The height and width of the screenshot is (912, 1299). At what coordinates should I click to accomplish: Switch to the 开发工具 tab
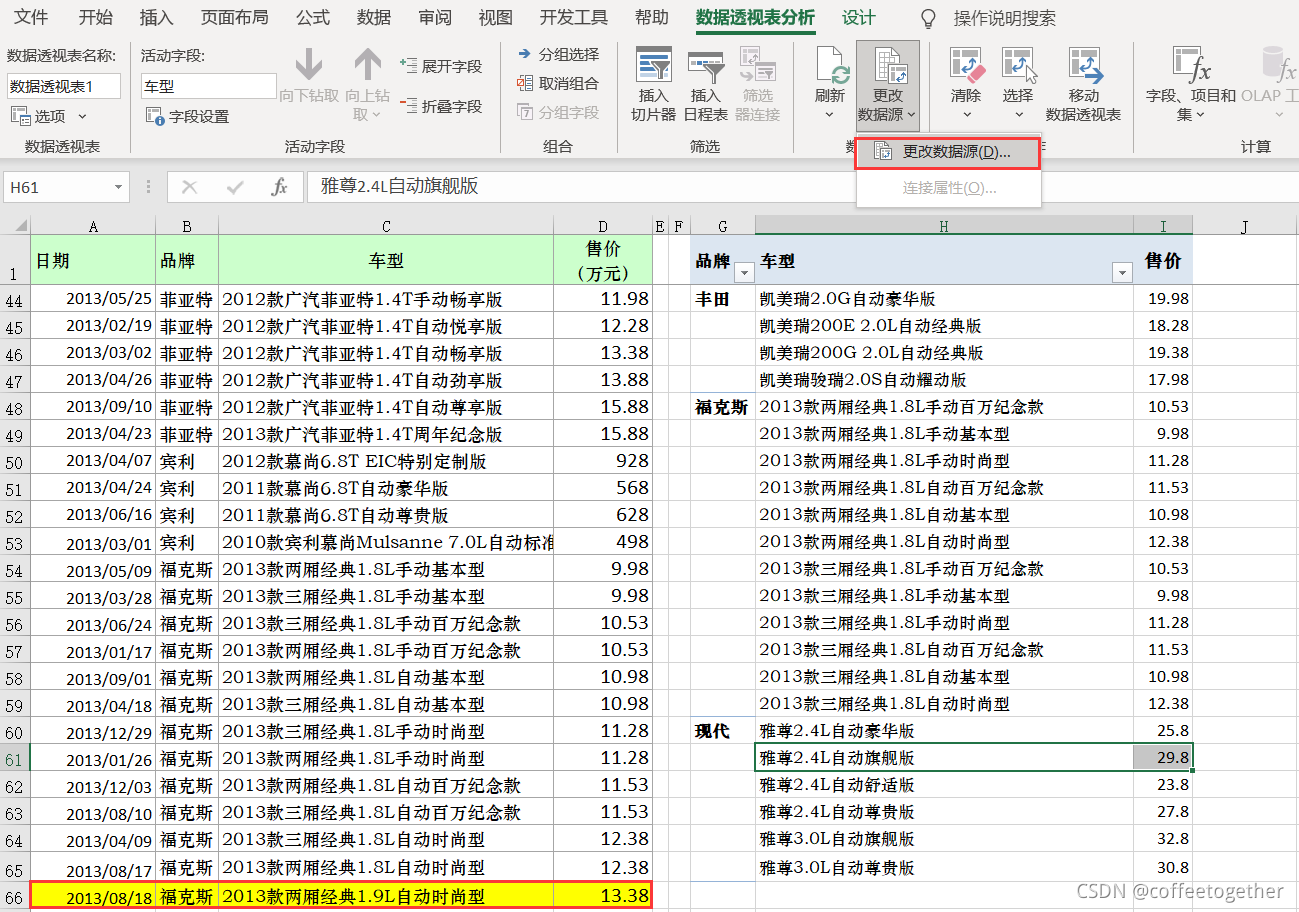(574, 18)
